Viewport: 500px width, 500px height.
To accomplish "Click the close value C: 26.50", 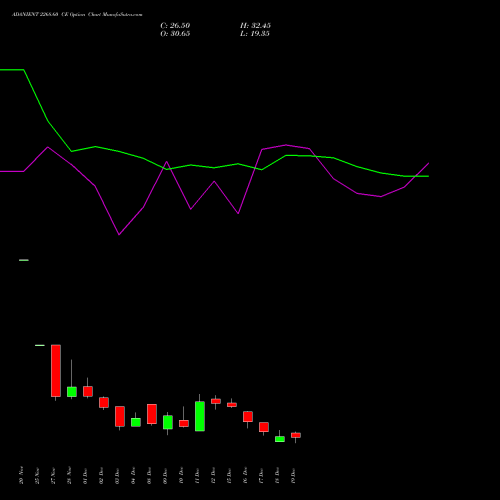I will [175, 26].
